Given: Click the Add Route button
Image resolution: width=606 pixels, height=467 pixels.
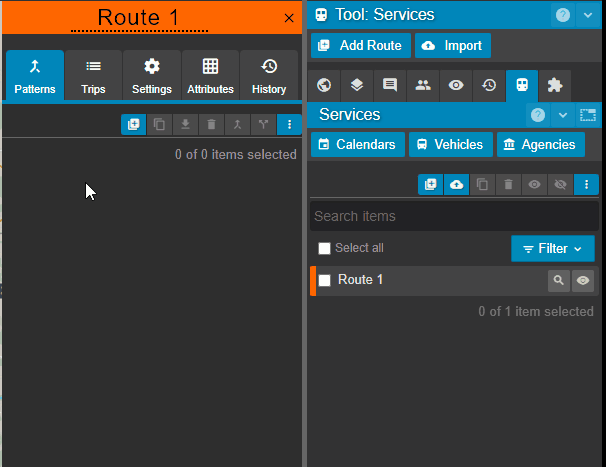Looking at the screenshot, I should [x=359, y=46].
